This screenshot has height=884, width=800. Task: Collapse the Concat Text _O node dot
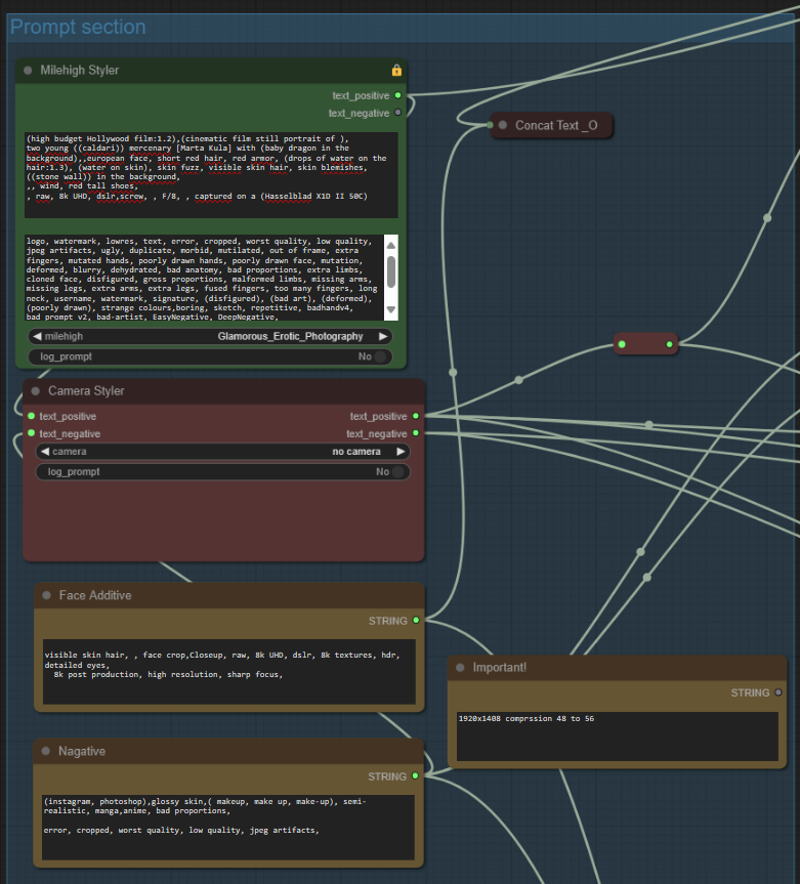point(502,126)
